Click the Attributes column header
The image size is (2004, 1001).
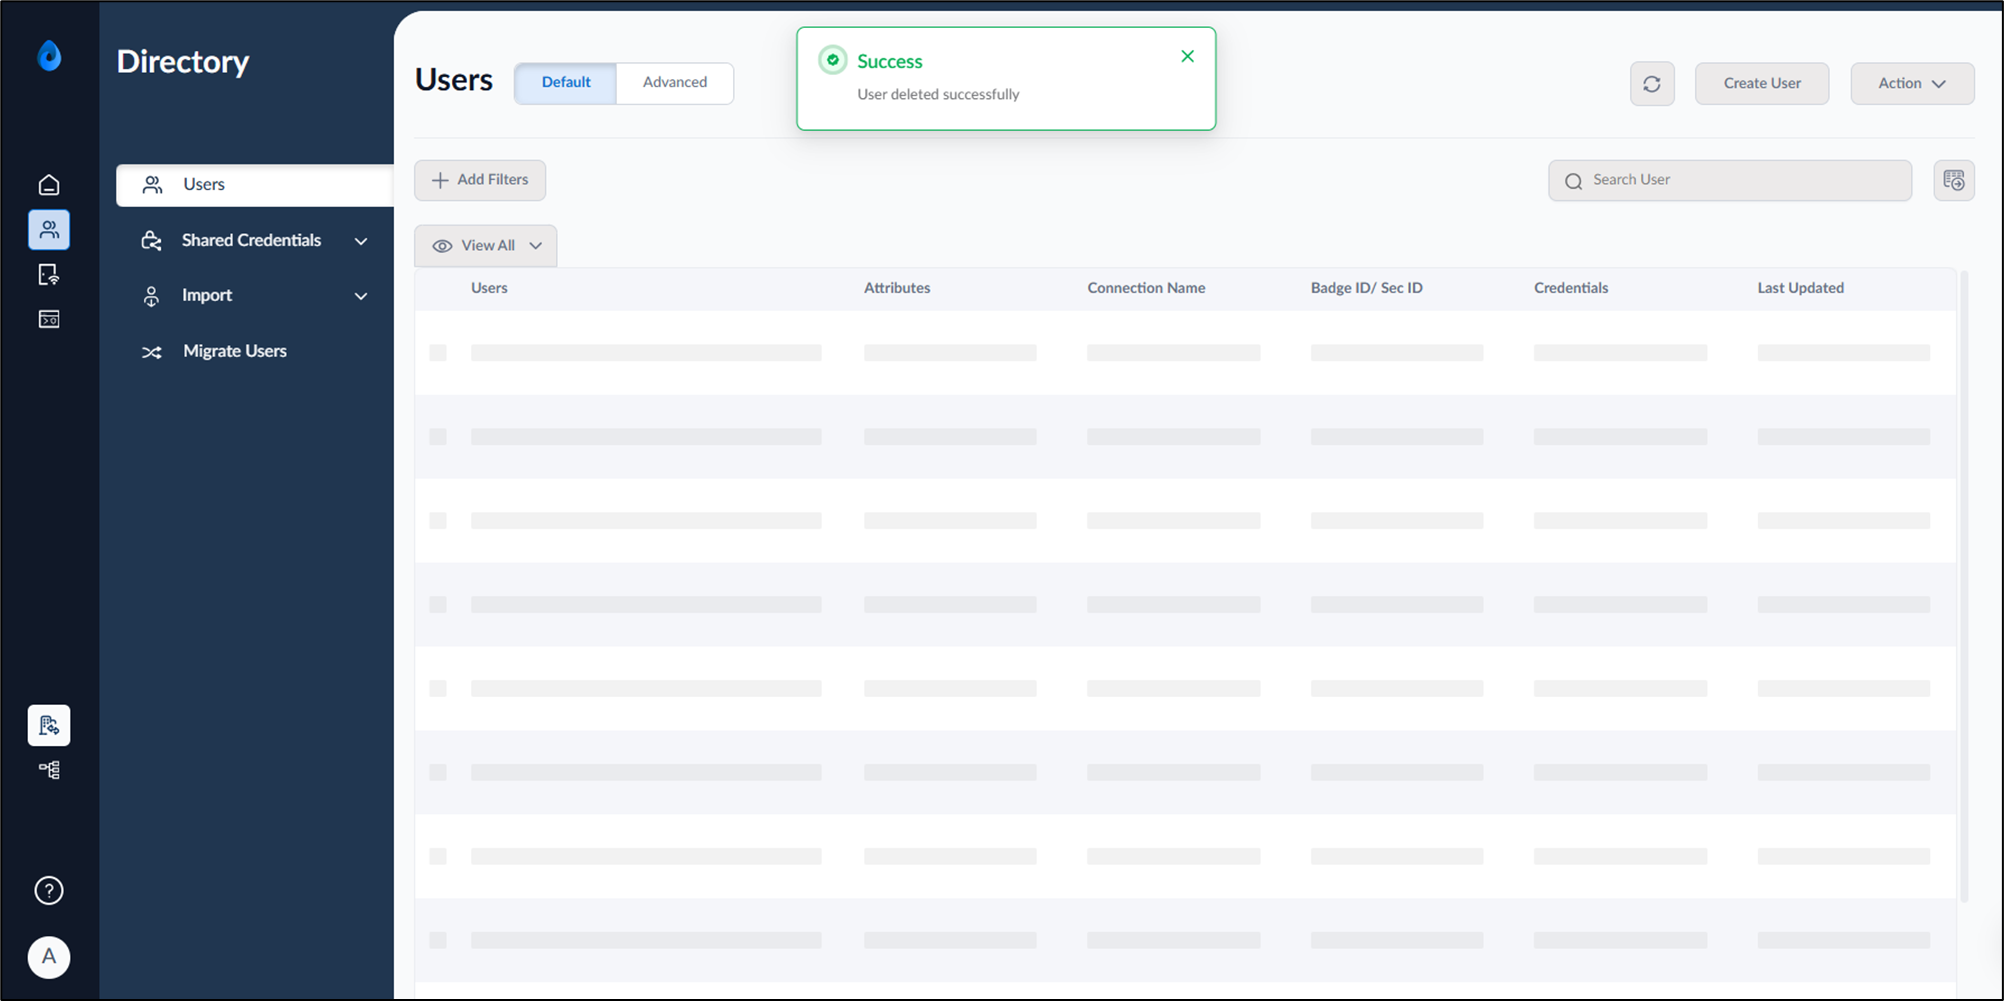tap(897, 288)
